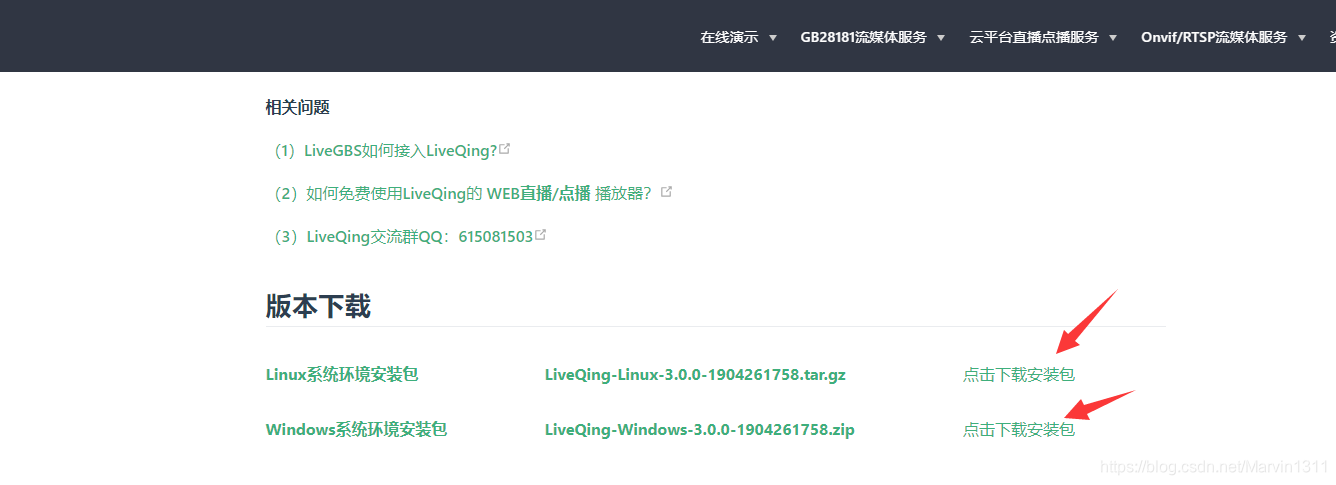
Task: Click 点击下载安装包 in the Linux row
Action: pos(1019,375)
